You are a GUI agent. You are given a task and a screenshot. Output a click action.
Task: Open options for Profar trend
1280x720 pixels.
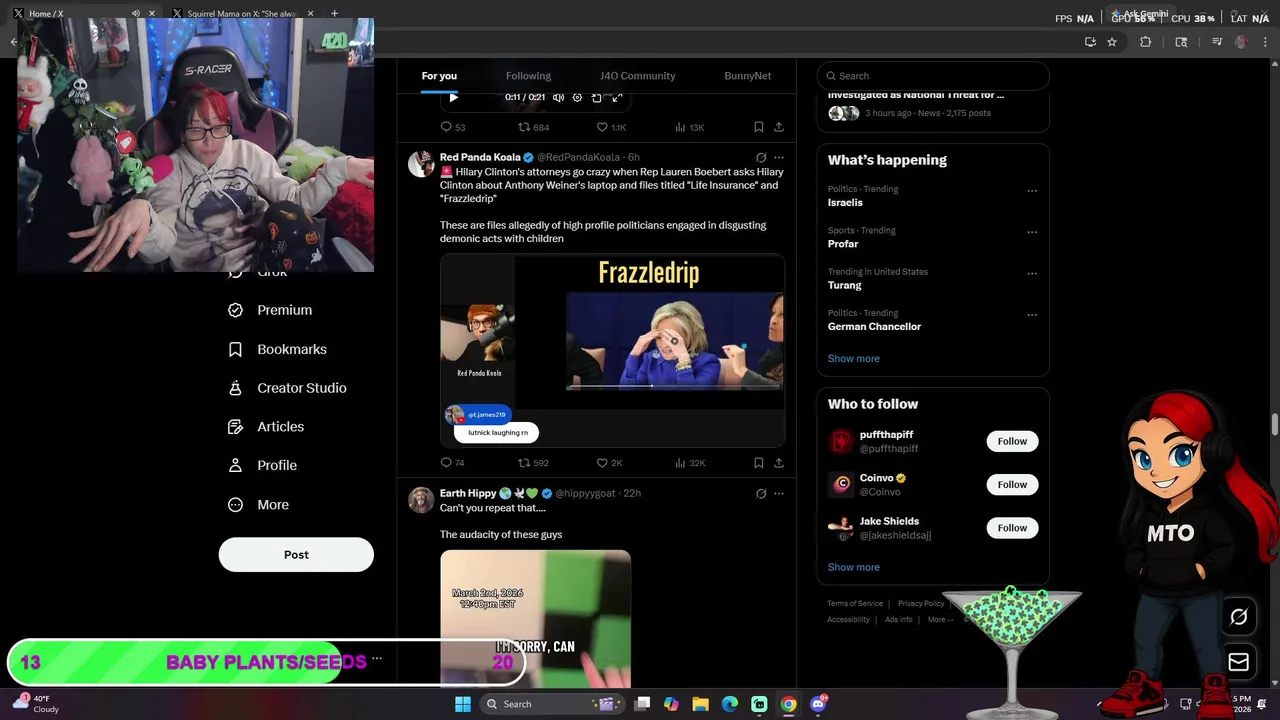tap(1032, 232)
